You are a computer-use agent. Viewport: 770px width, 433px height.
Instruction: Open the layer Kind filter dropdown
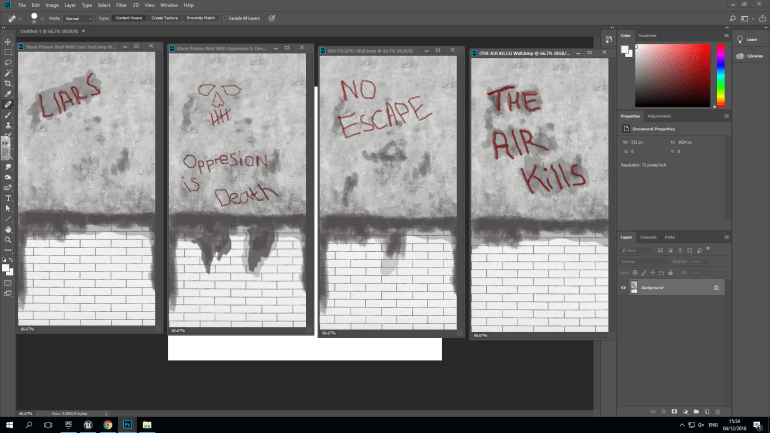(636, 250)
